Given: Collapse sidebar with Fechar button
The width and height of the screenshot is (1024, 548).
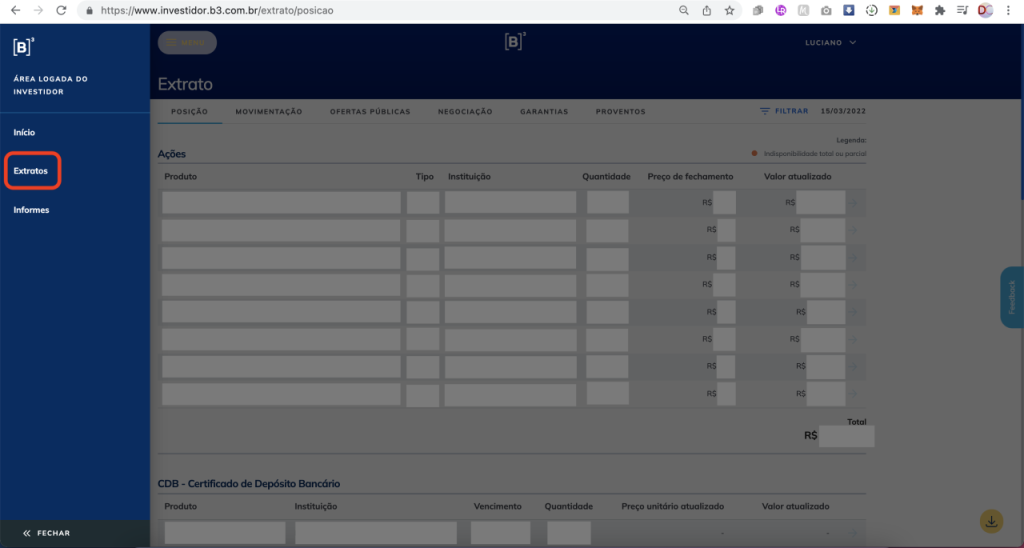Looking at the screenshot, I should (x=46, y=534).
